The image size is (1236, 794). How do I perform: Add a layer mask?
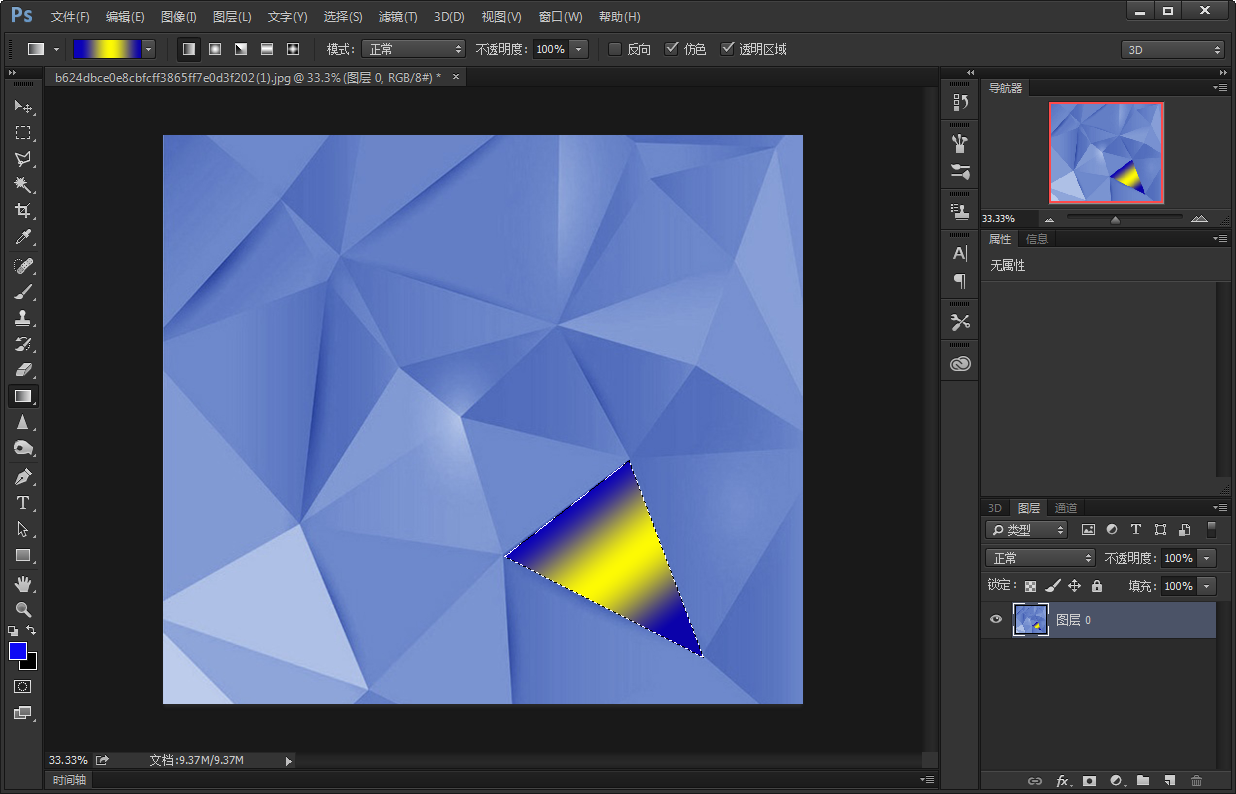click(x=1089, y=780)
